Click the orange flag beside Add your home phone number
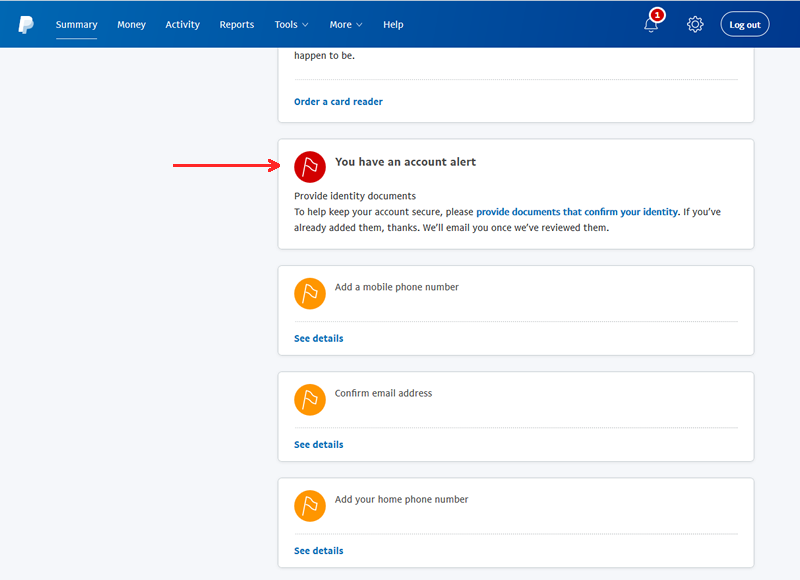This screenshot has width=800, height=580. click(310, 506)
